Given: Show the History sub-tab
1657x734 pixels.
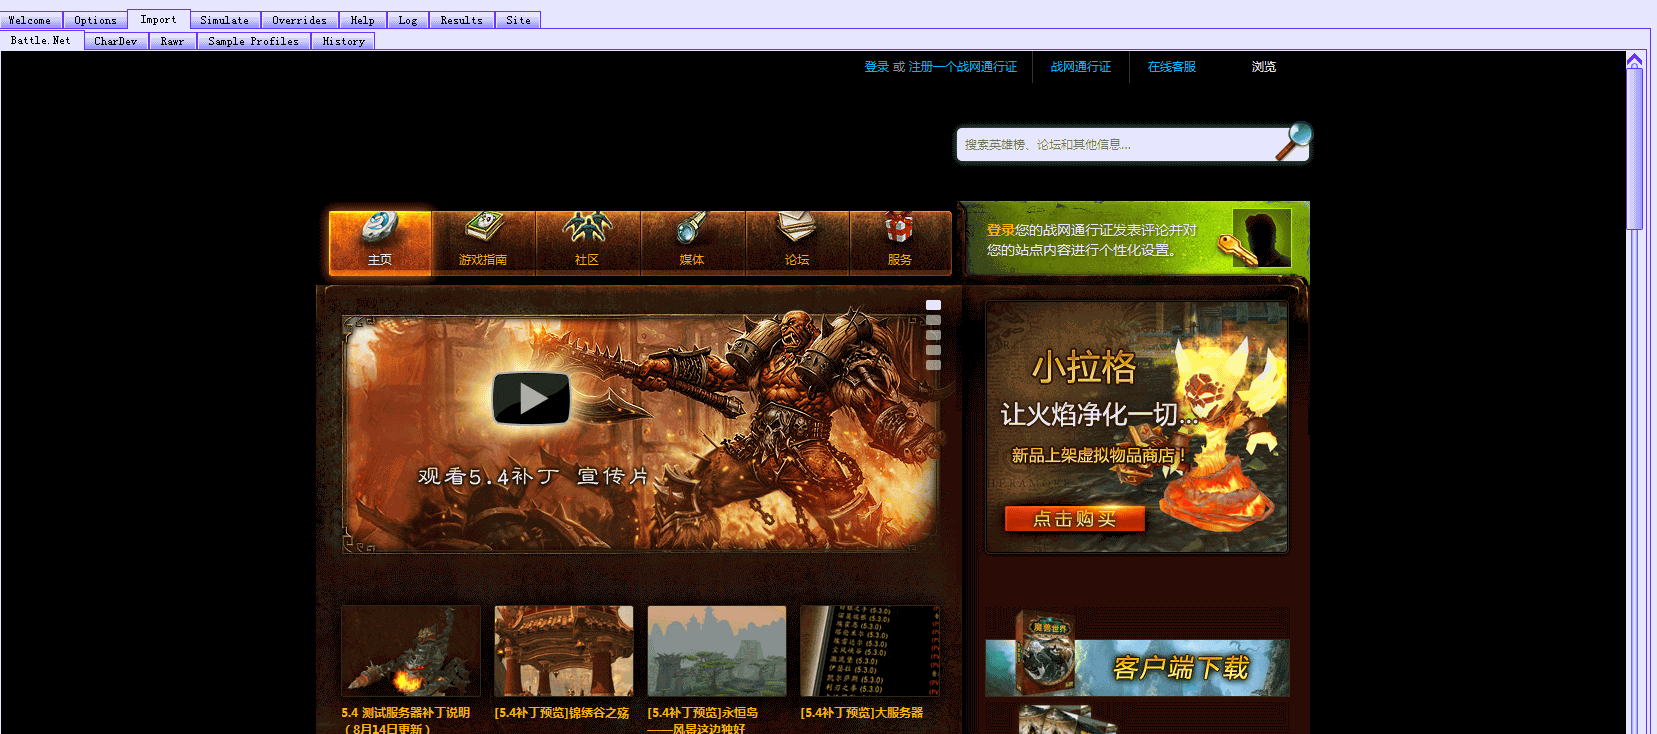Looking at the screenshot, I should click(343, 41).
